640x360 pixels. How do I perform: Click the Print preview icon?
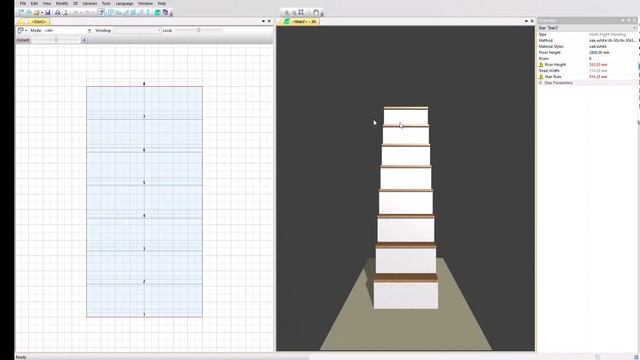(x=65, y=13)
